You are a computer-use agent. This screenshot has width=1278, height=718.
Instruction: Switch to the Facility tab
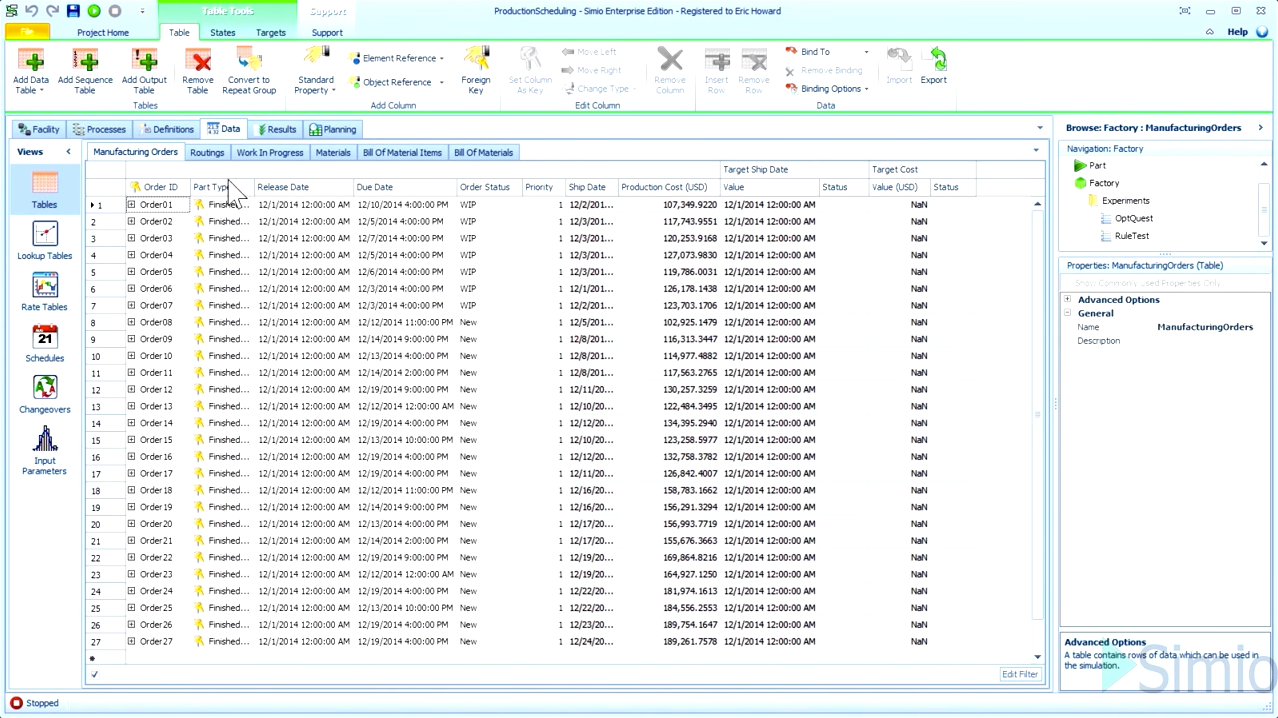[39, 129]
